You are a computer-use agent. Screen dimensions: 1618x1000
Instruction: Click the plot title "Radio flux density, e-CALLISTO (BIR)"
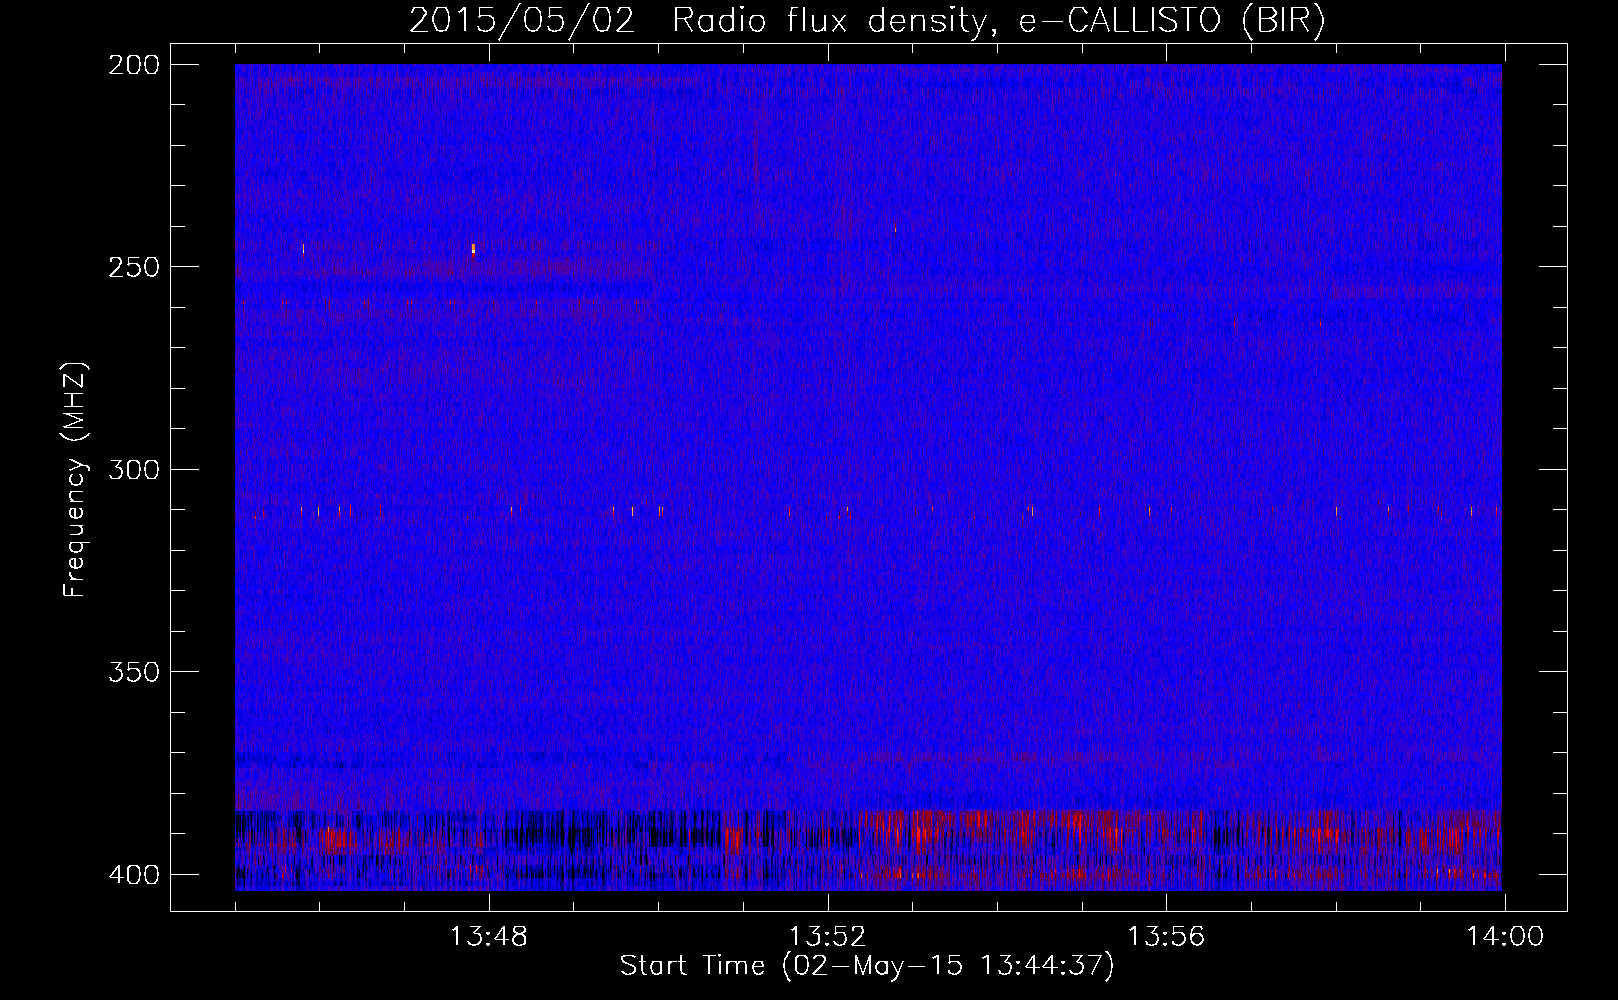coord(998,21)
